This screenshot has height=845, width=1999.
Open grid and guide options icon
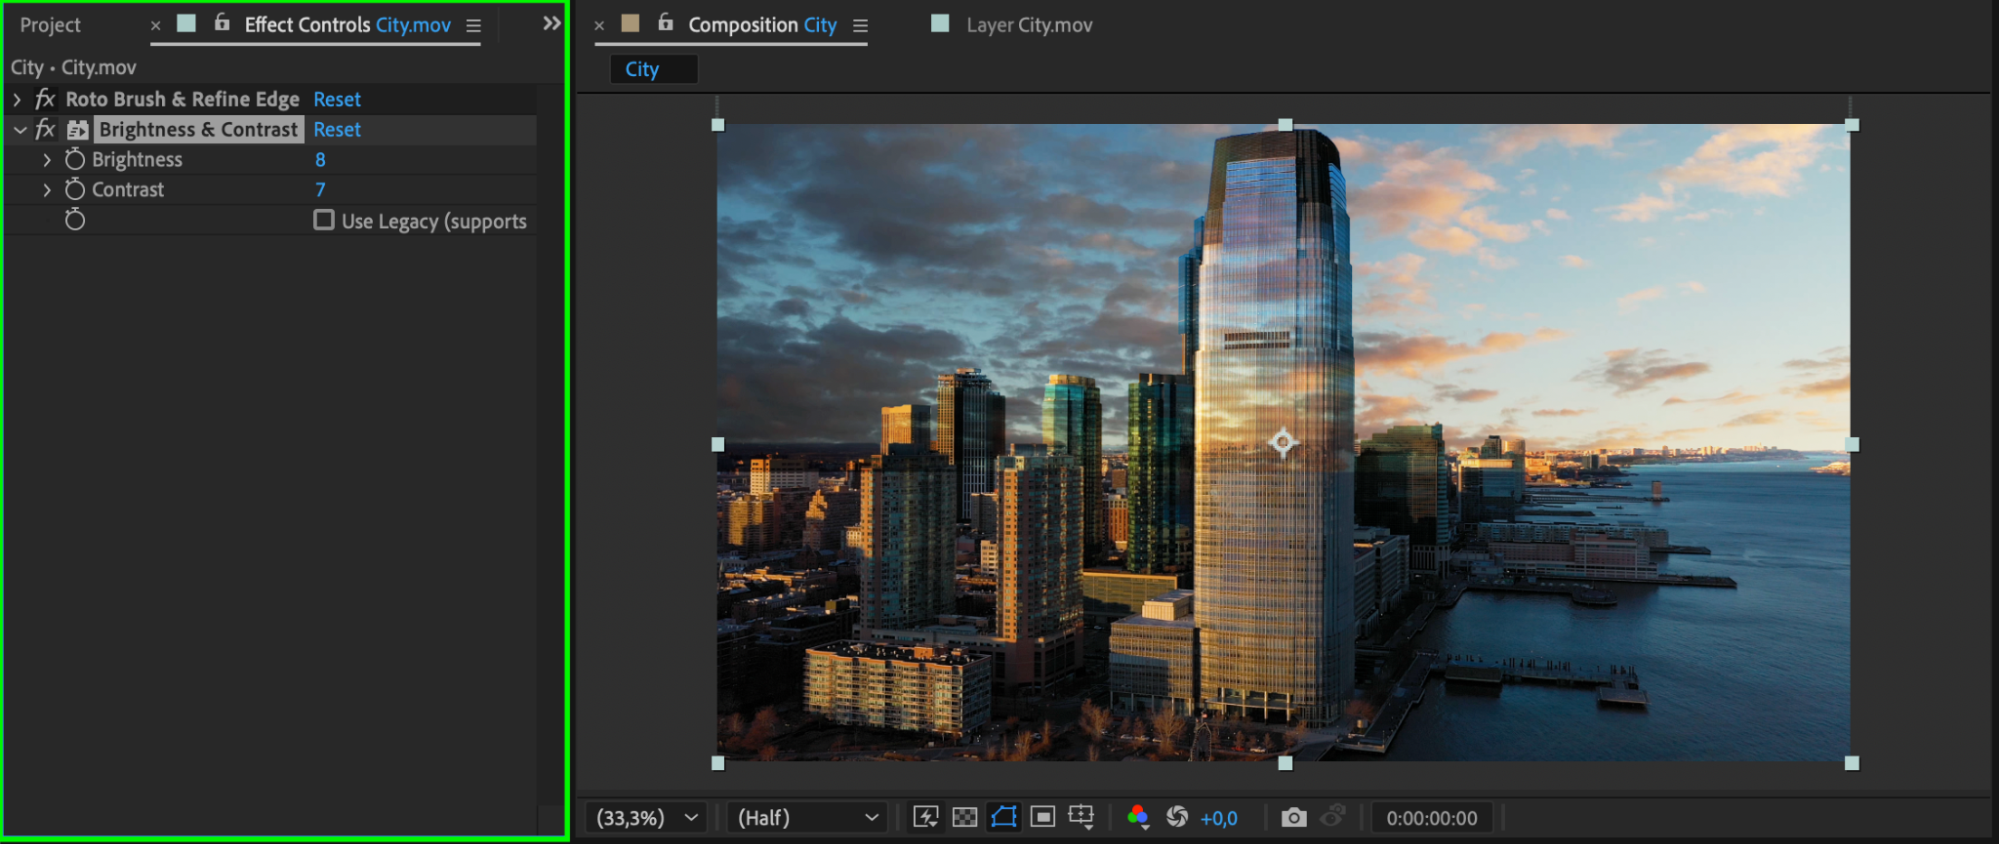coord(1081,817)
